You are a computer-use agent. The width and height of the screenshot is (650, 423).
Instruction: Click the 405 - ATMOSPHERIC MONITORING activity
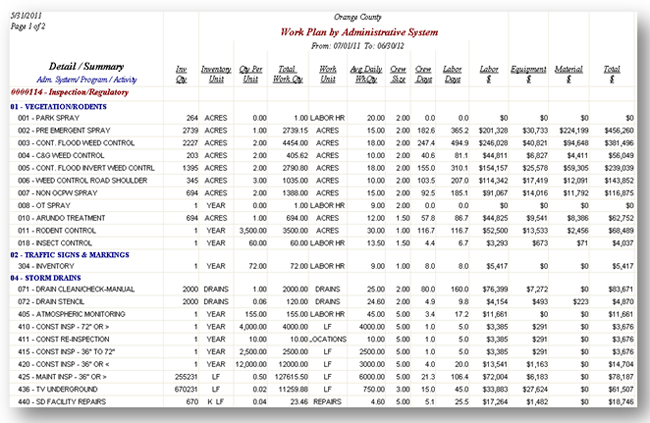pyautogui.click(x=85, y=314)
